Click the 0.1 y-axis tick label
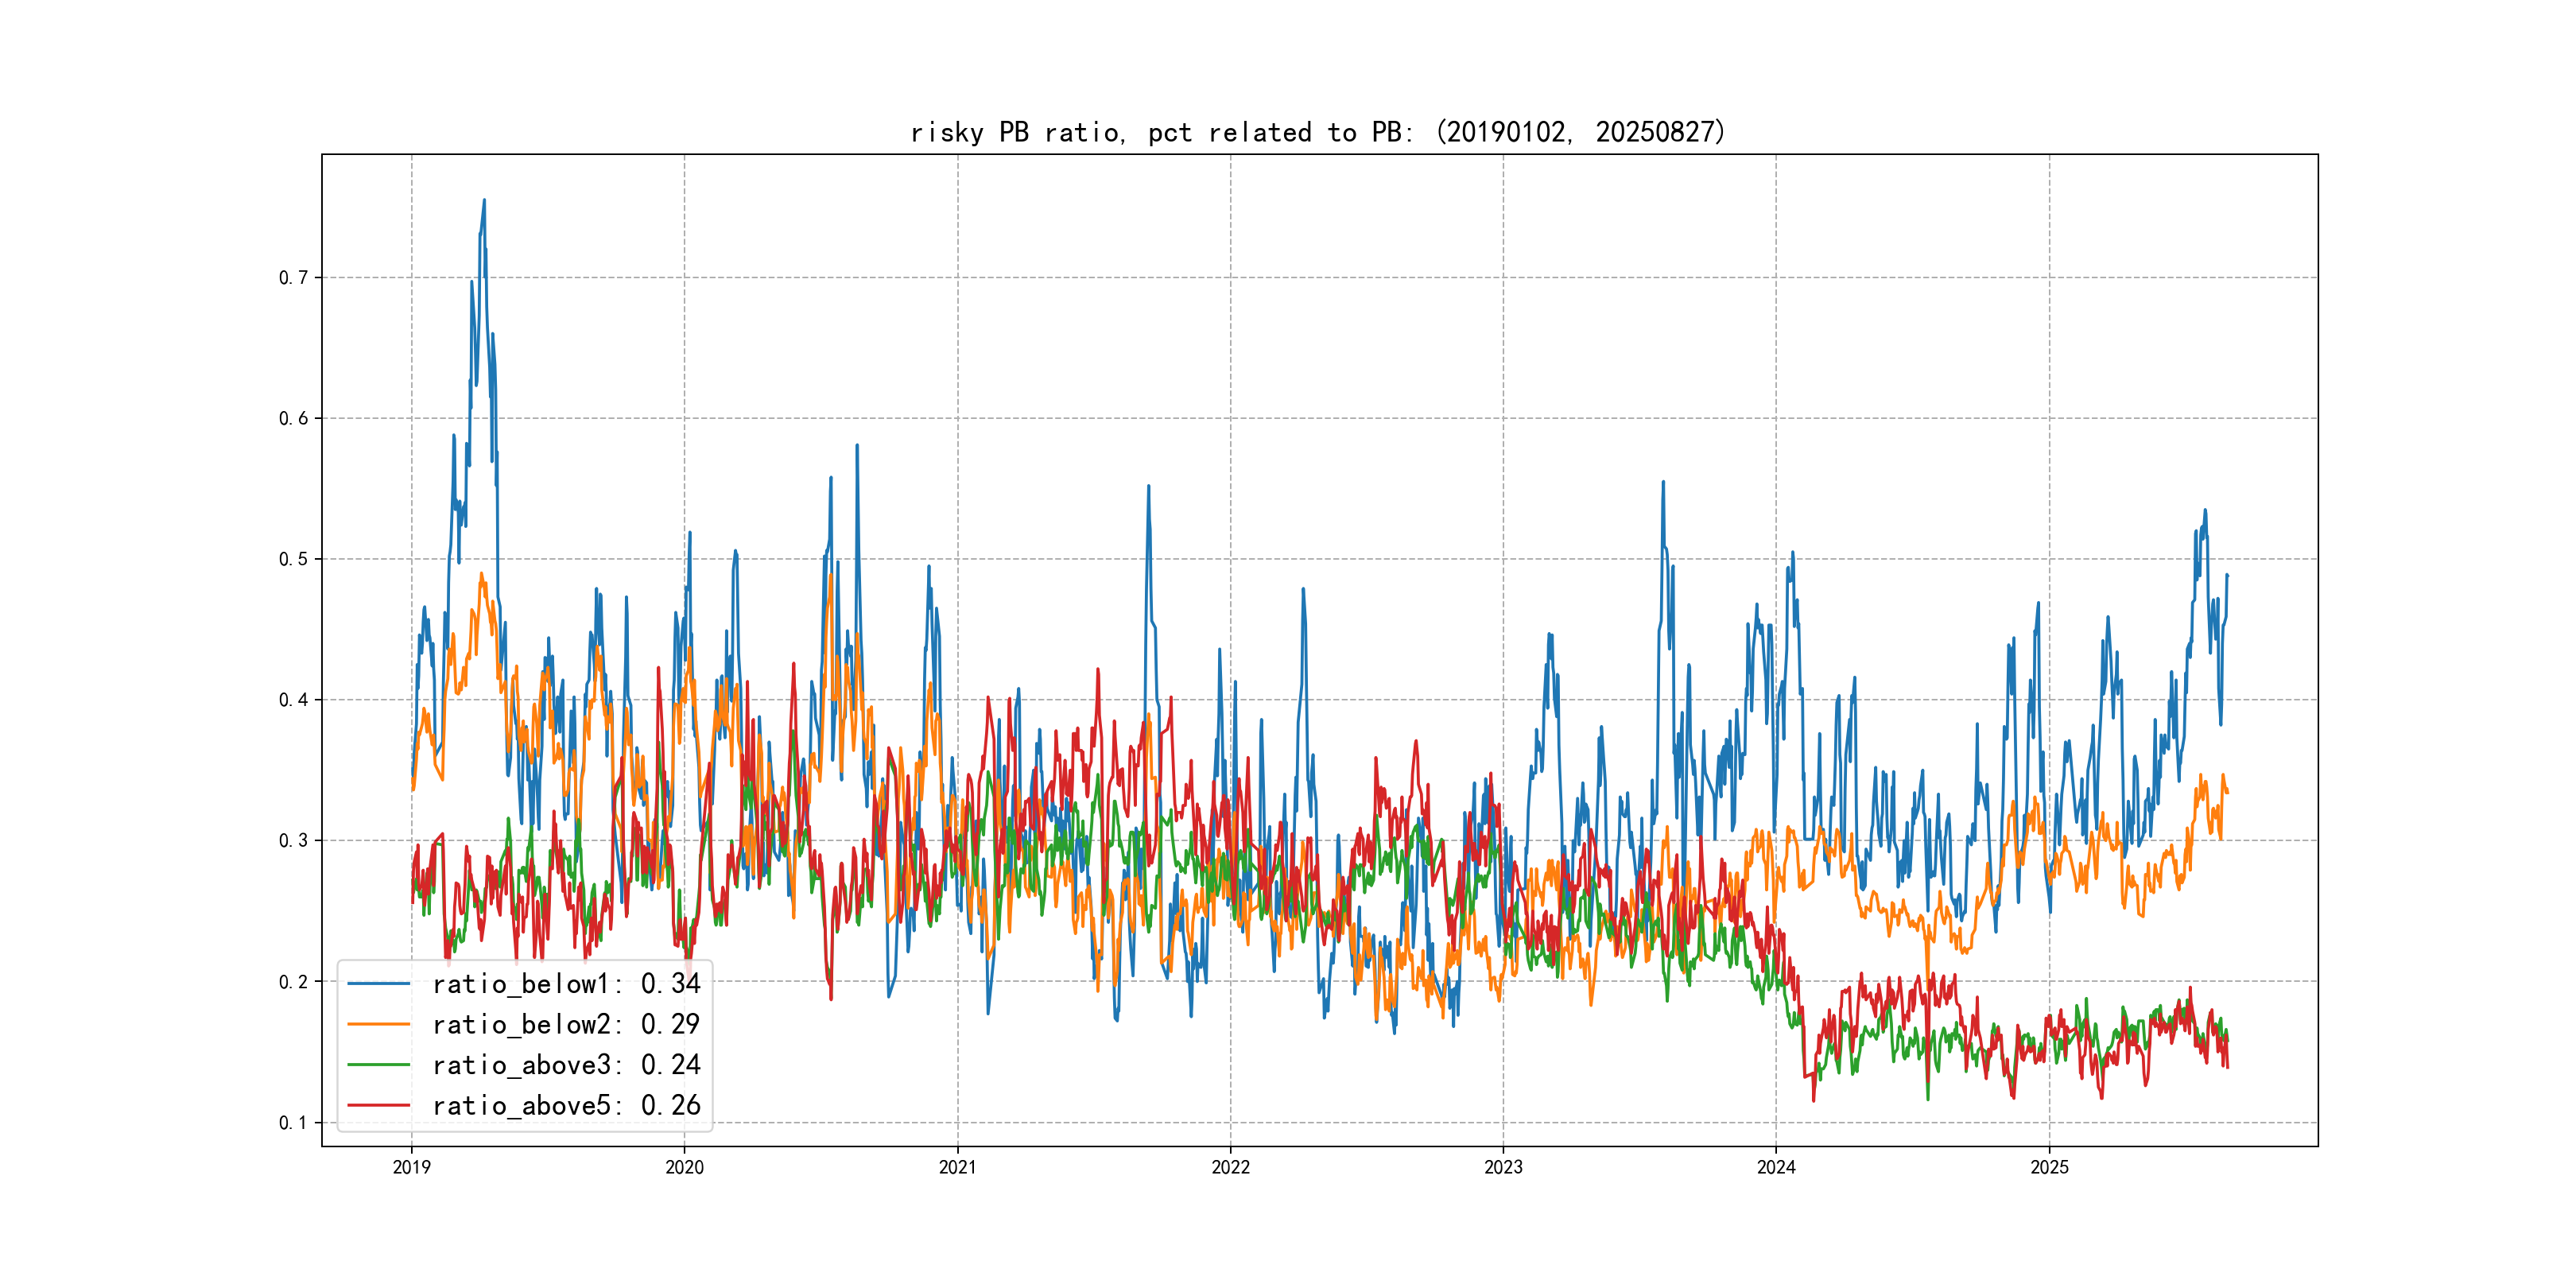The image size is (2576, 1288). [x=293, y=1123]
